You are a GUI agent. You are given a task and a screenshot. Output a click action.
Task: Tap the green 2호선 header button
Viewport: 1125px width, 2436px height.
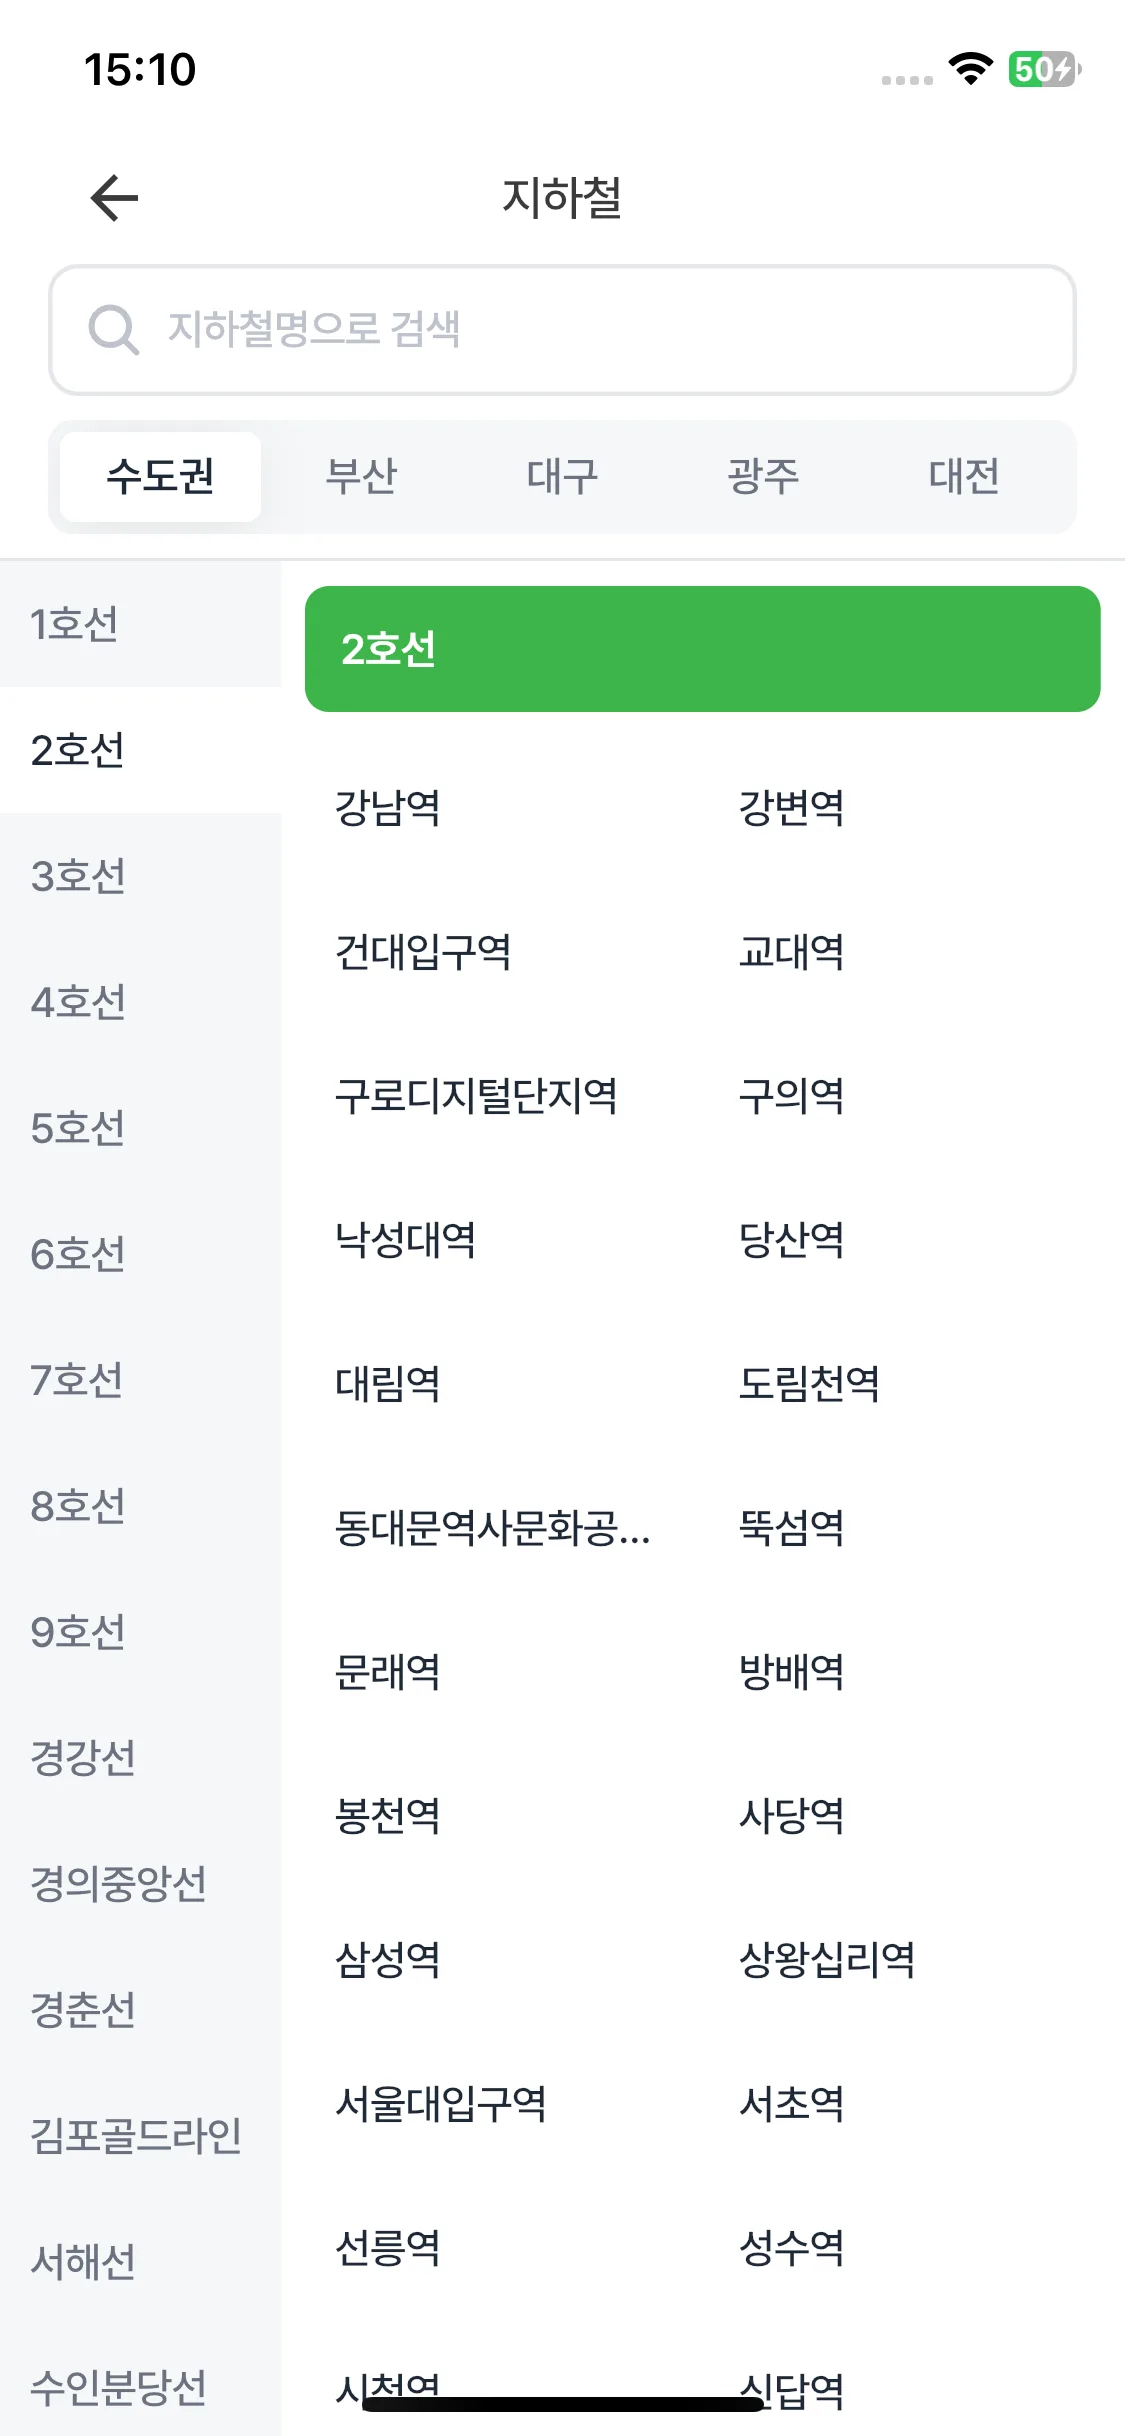tap(702, 649)
